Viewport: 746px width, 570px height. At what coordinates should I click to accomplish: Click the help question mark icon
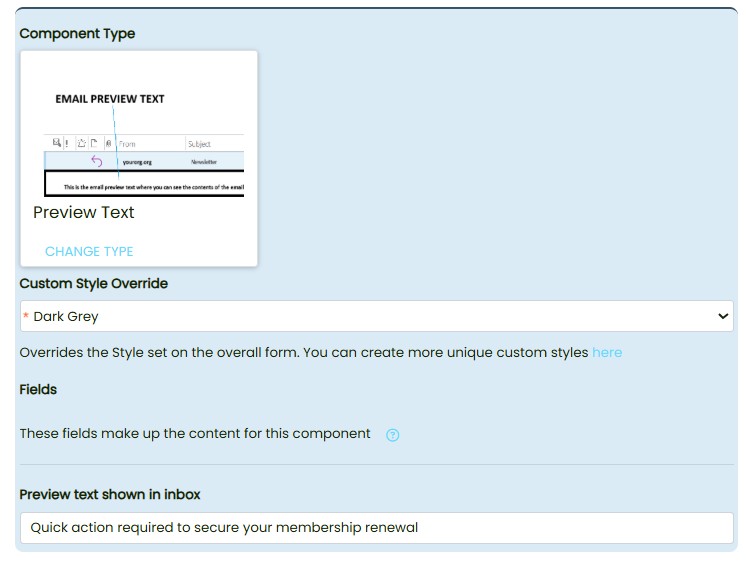[392, 435]
